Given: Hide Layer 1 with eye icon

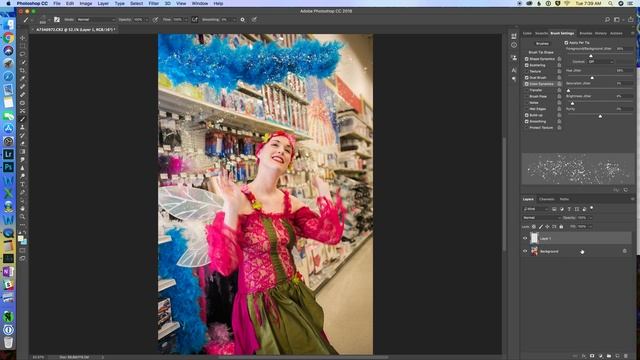Looking at the screenshot, I should point(525,238).
